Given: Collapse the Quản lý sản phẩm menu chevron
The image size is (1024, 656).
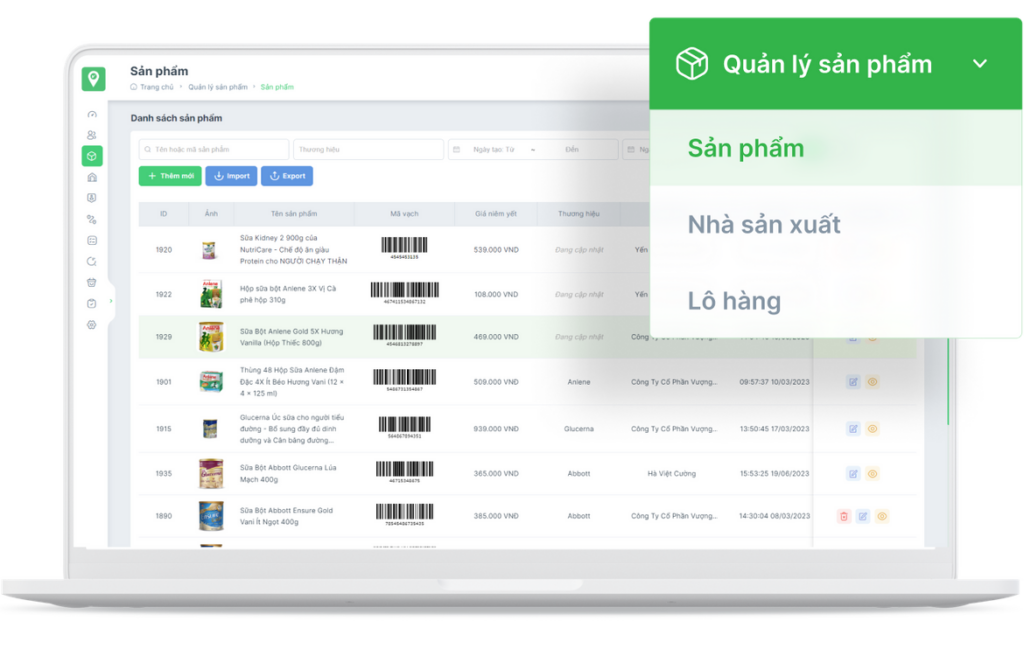Looking at the screenshot, I should click(x=980, y=64).
